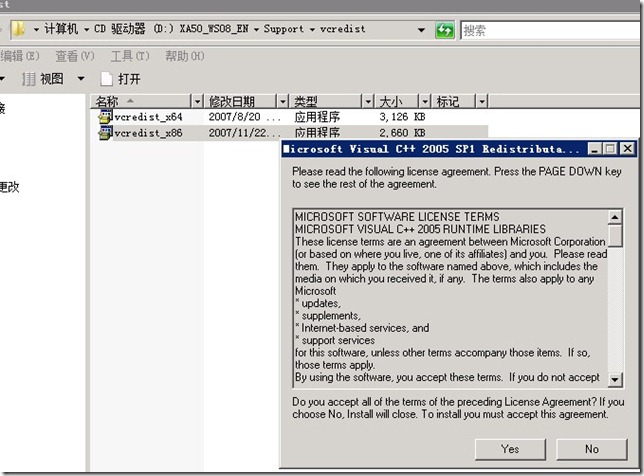Open date modified (修改日期) column filter dropdown

283,101
